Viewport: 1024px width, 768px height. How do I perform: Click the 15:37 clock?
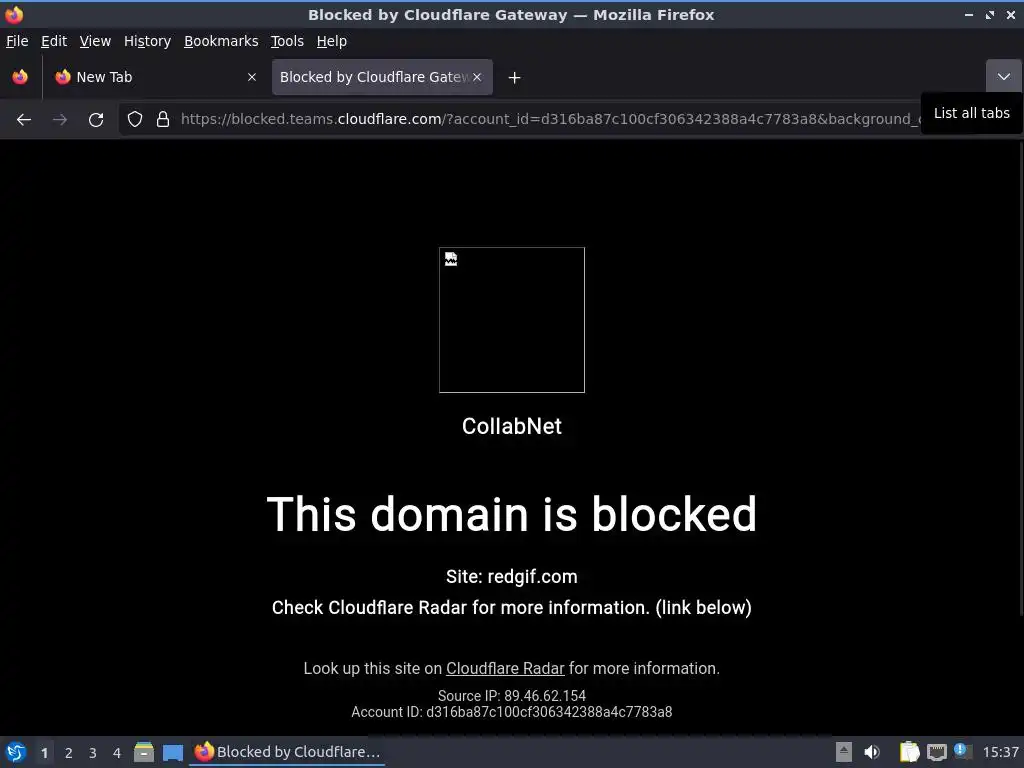pos(1000,753)
